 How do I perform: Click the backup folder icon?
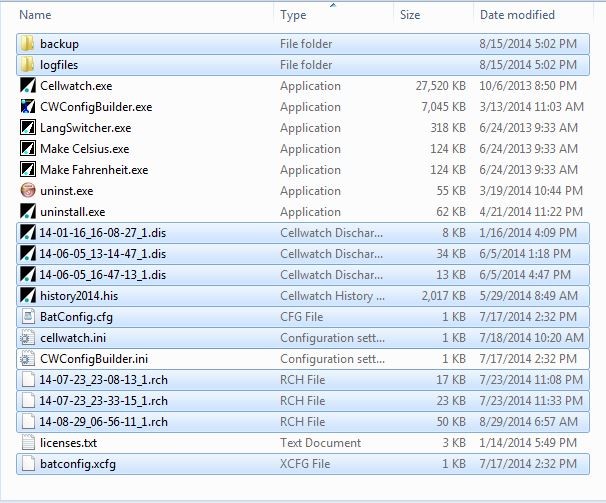click(x=28, y=44)
